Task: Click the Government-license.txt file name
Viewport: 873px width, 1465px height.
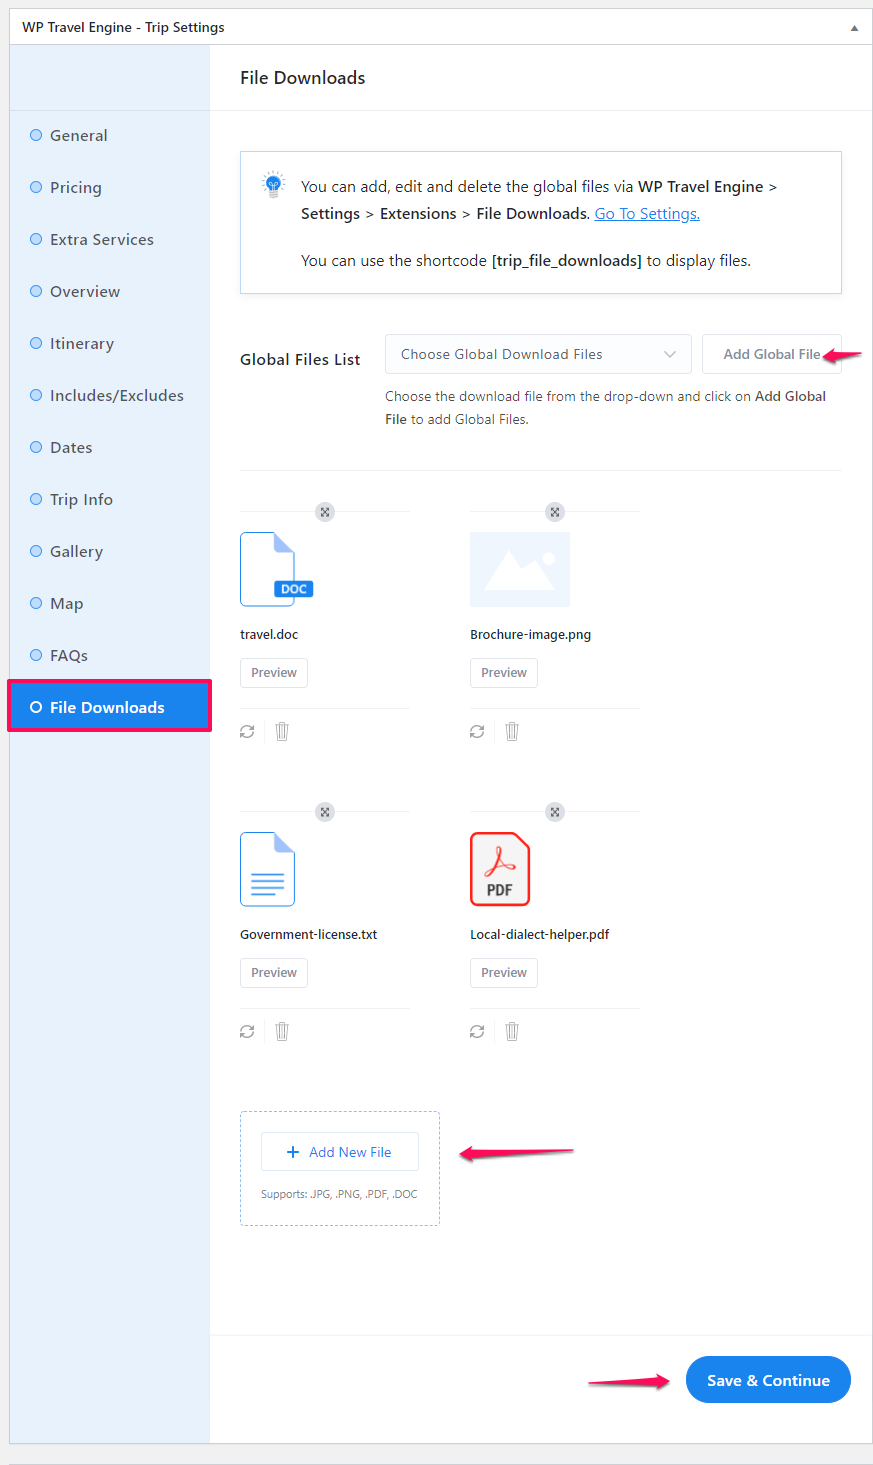Action: 309,935
